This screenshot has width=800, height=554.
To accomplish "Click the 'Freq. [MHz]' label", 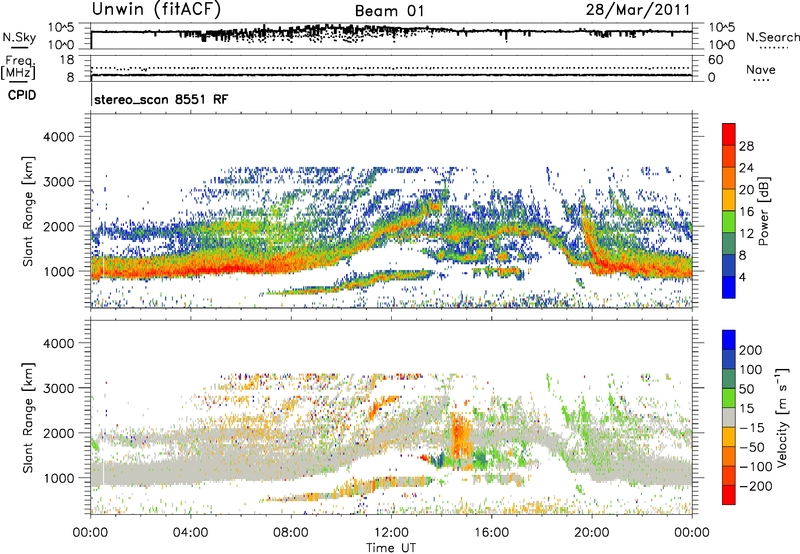I will tap(18, 67).
